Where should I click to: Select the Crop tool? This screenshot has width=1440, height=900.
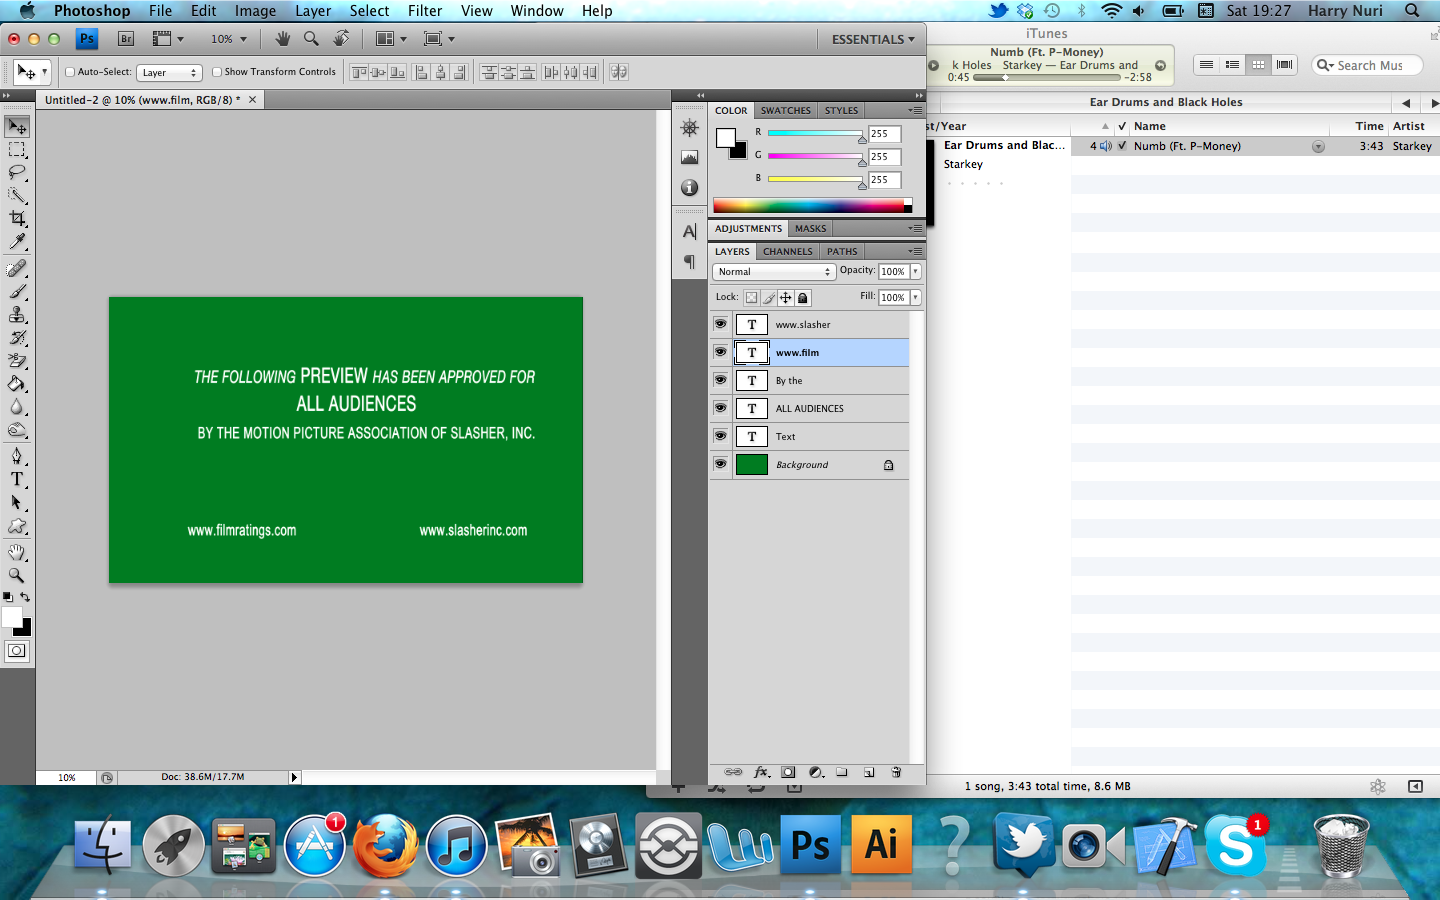click(17, 219)
